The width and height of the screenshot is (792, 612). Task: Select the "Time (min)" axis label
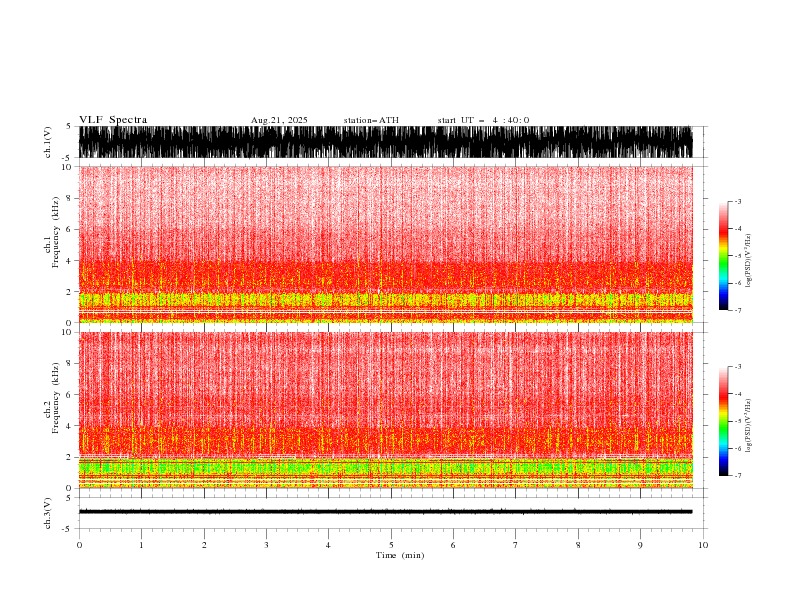tap(400, 555)
